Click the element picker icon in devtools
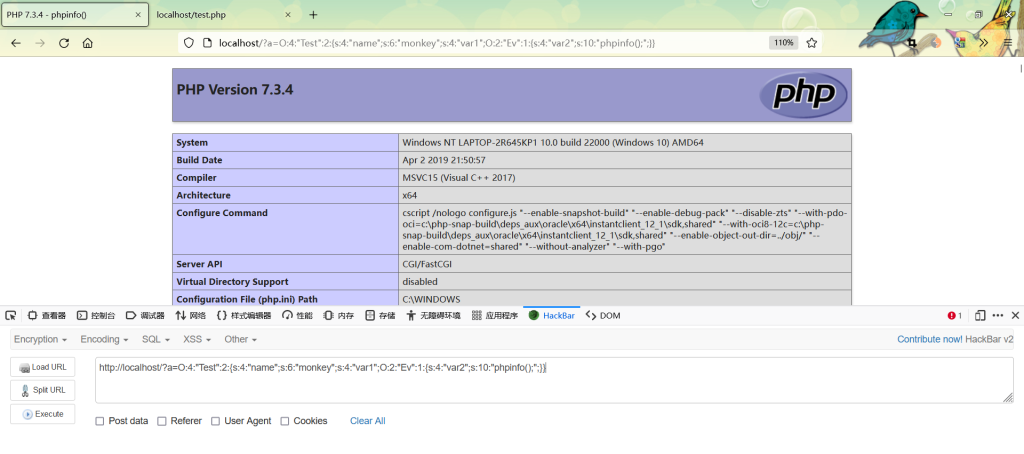Image resolution: width=1024 pixels, height=454 pixels. 11,315
